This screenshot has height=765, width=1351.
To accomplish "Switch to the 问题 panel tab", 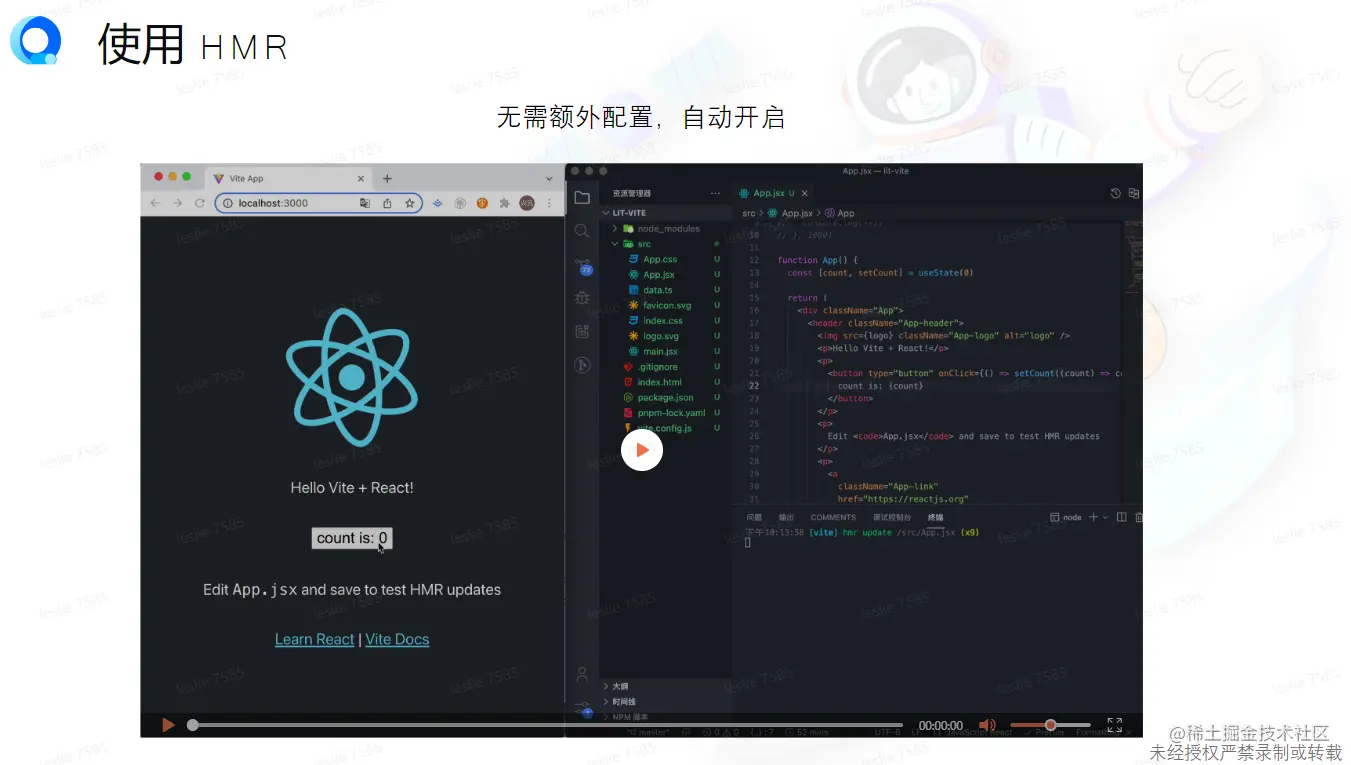I will point(754,517).
